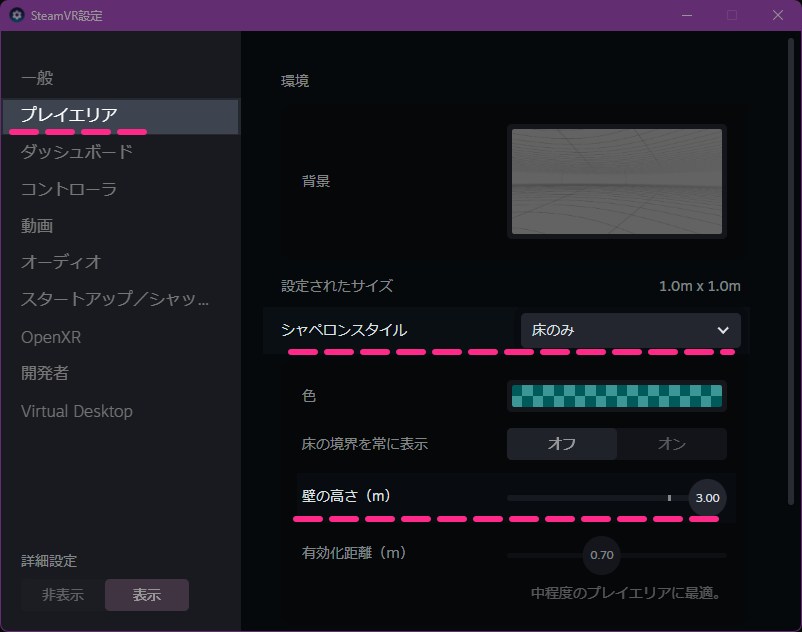Open the chaperone 色 color swatch

coord(617,396)
